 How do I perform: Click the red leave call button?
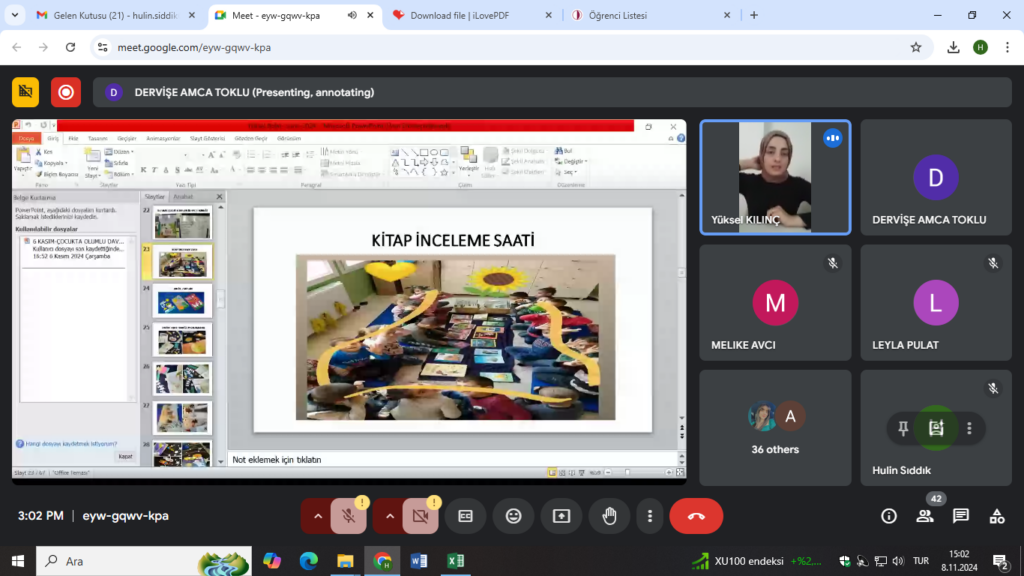[x=696, y=516]
